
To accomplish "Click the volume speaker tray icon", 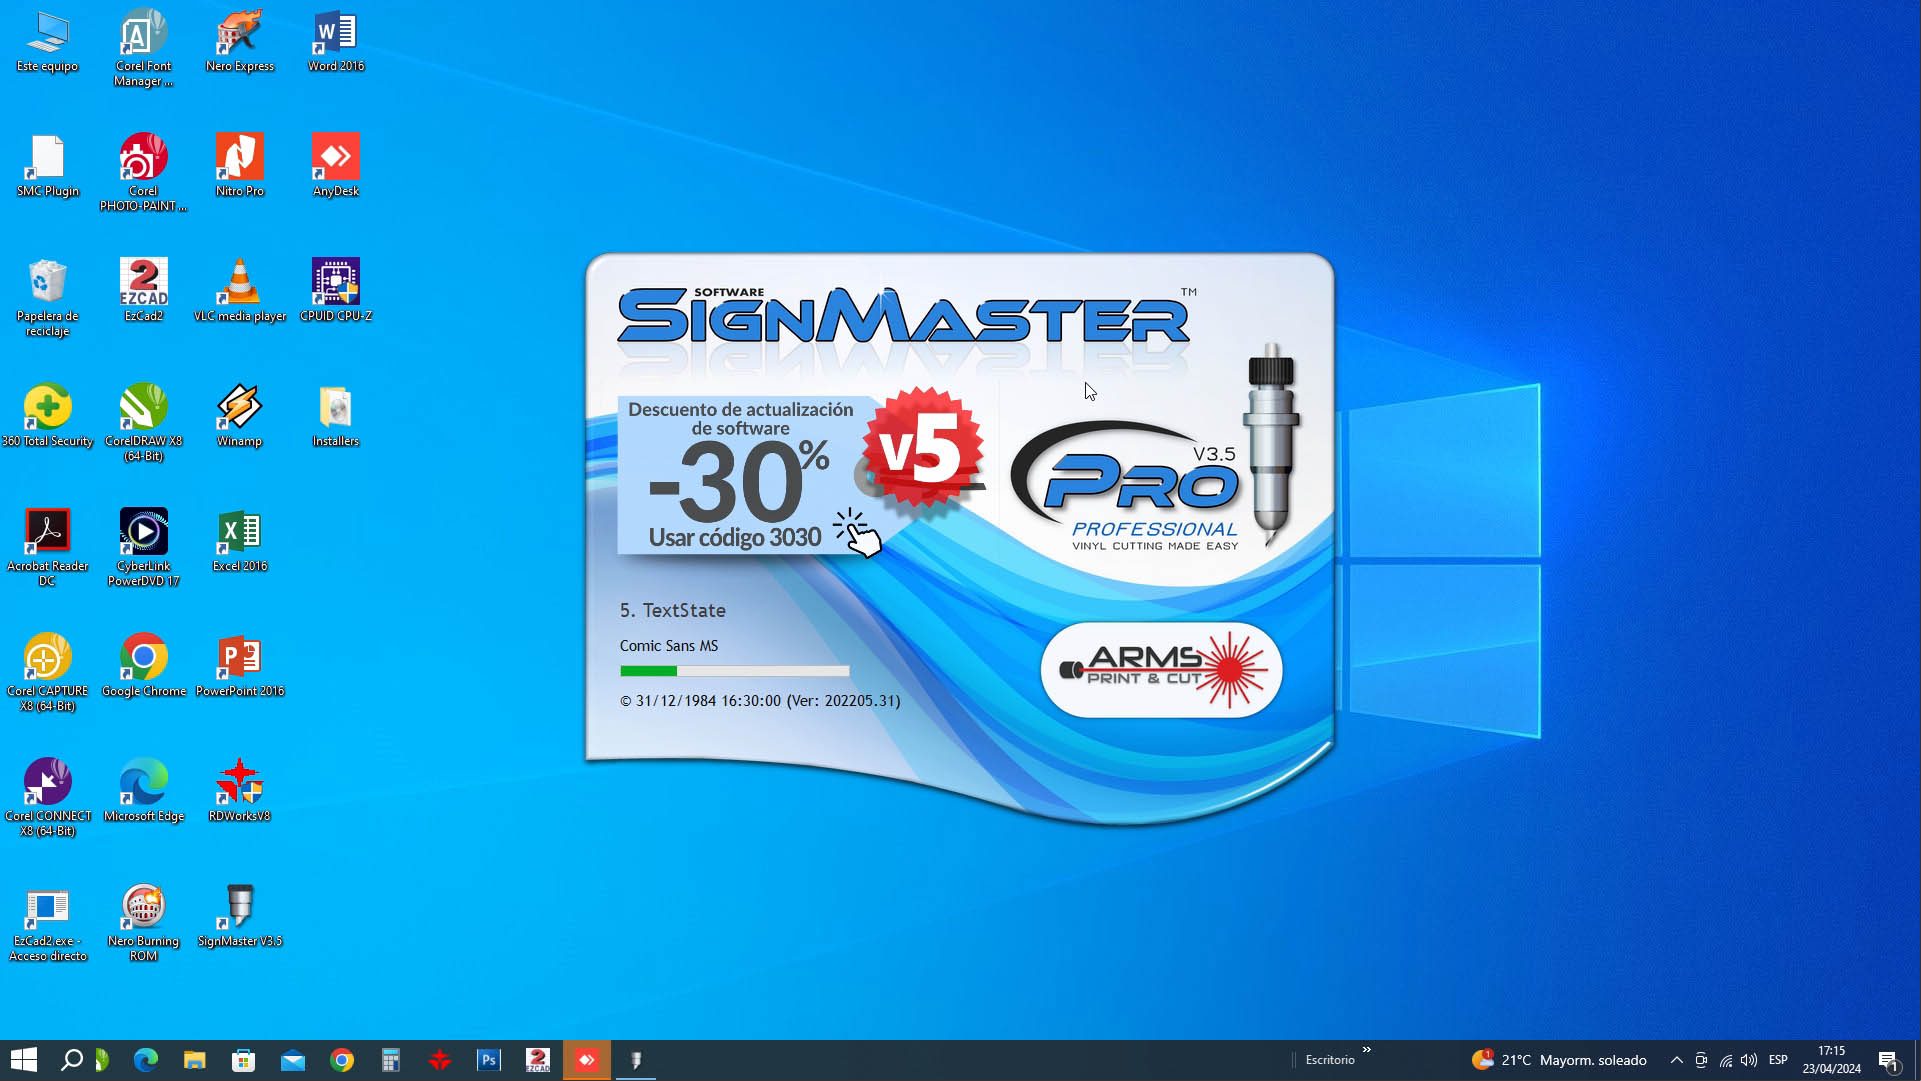I will (x=1749, y=1060).
